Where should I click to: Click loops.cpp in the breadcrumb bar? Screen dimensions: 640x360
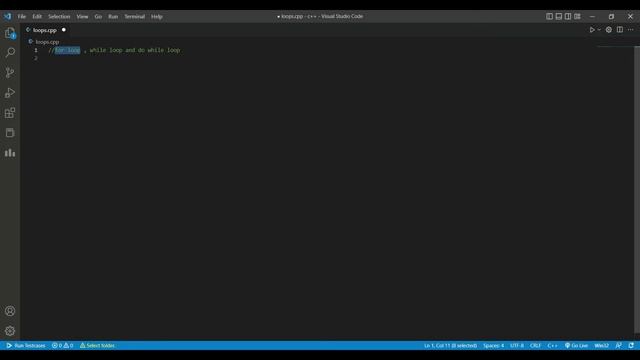pyautogui.click(x=47, y=42)
